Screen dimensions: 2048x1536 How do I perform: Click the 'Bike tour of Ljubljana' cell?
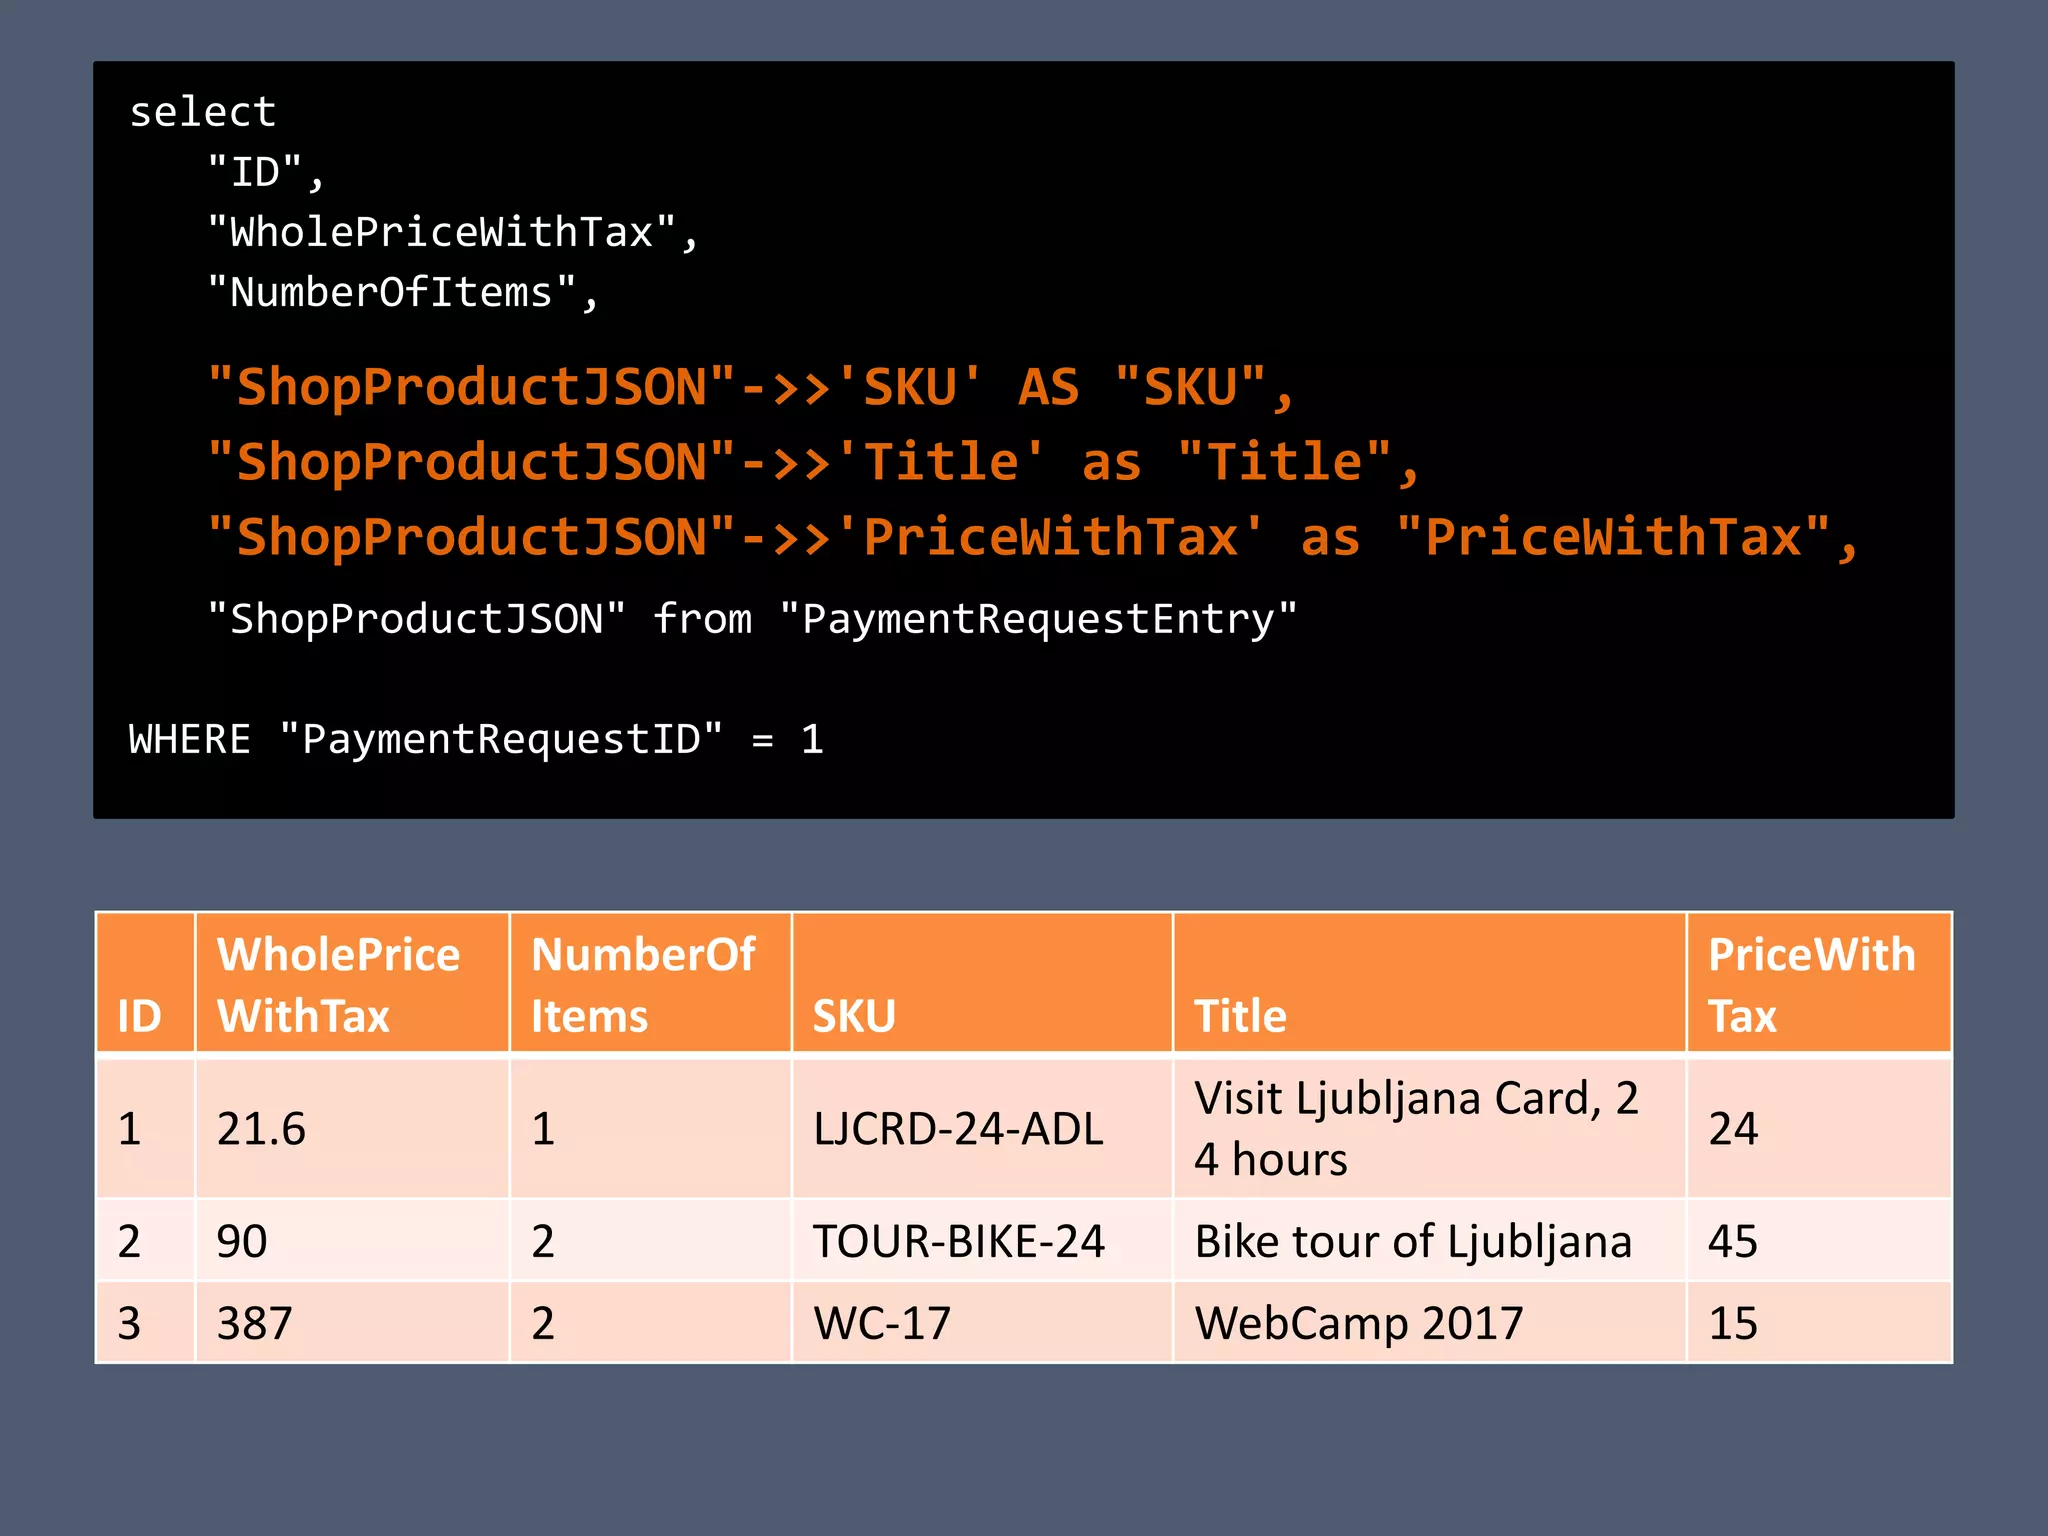pyautogui.click(x=1413, y=1242)
